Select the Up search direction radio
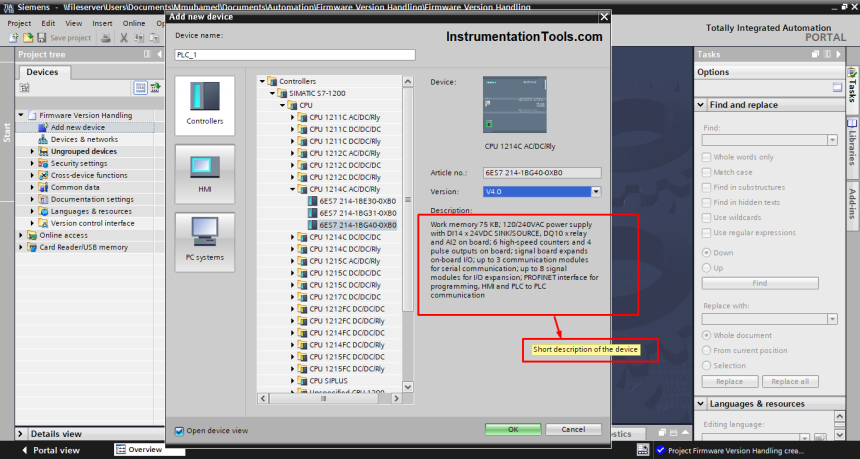This screenshot has width=860, height=459. [706, 268]
